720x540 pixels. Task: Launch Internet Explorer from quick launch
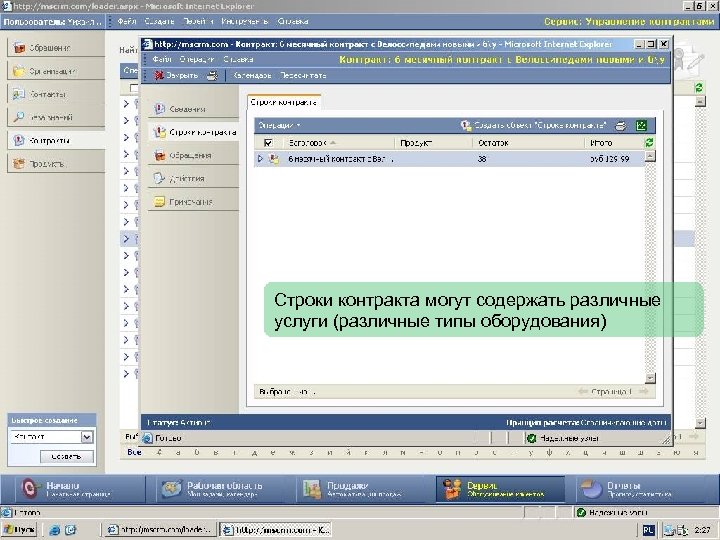tap(55, 530)
